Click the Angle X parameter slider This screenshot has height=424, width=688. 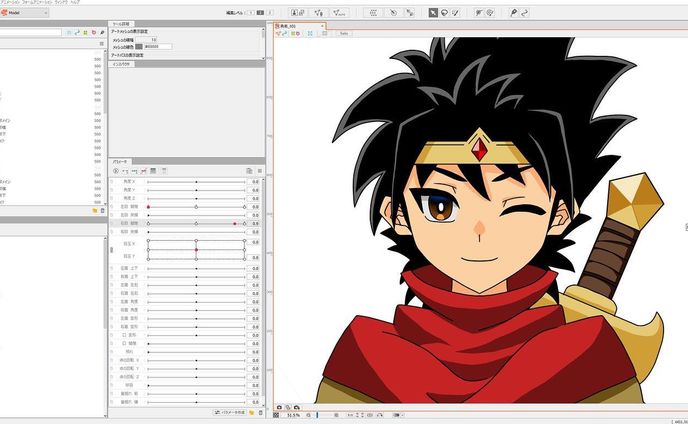tap(196, 182)
